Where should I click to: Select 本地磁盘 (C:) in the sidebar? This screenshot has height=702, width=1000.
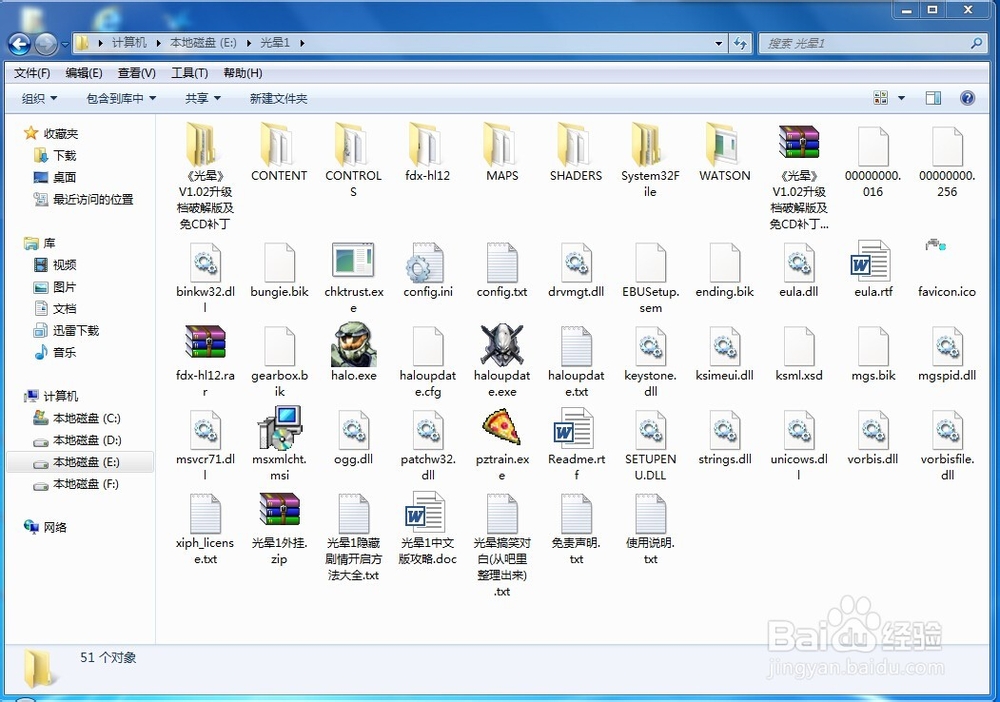coord(87,418)
